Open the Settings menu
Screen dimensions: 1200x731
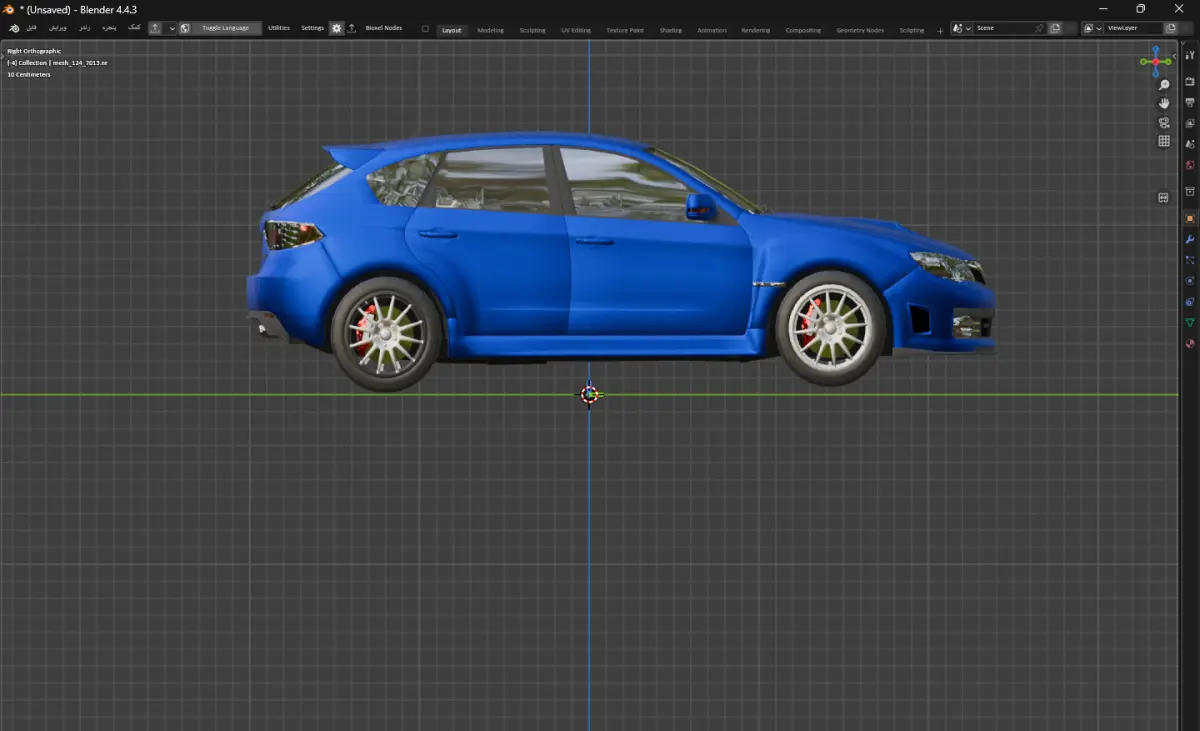[x=313, y=28]
